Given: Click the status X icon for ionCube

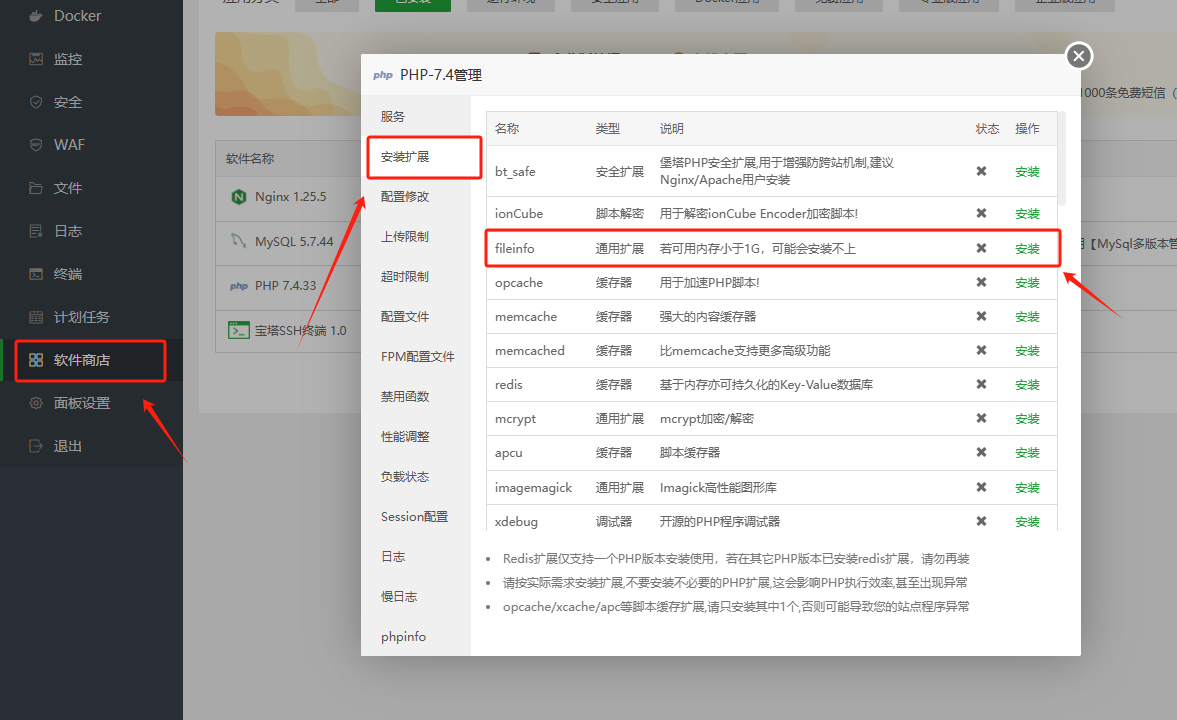Looking at the screenshot, I should pos(981,213).
